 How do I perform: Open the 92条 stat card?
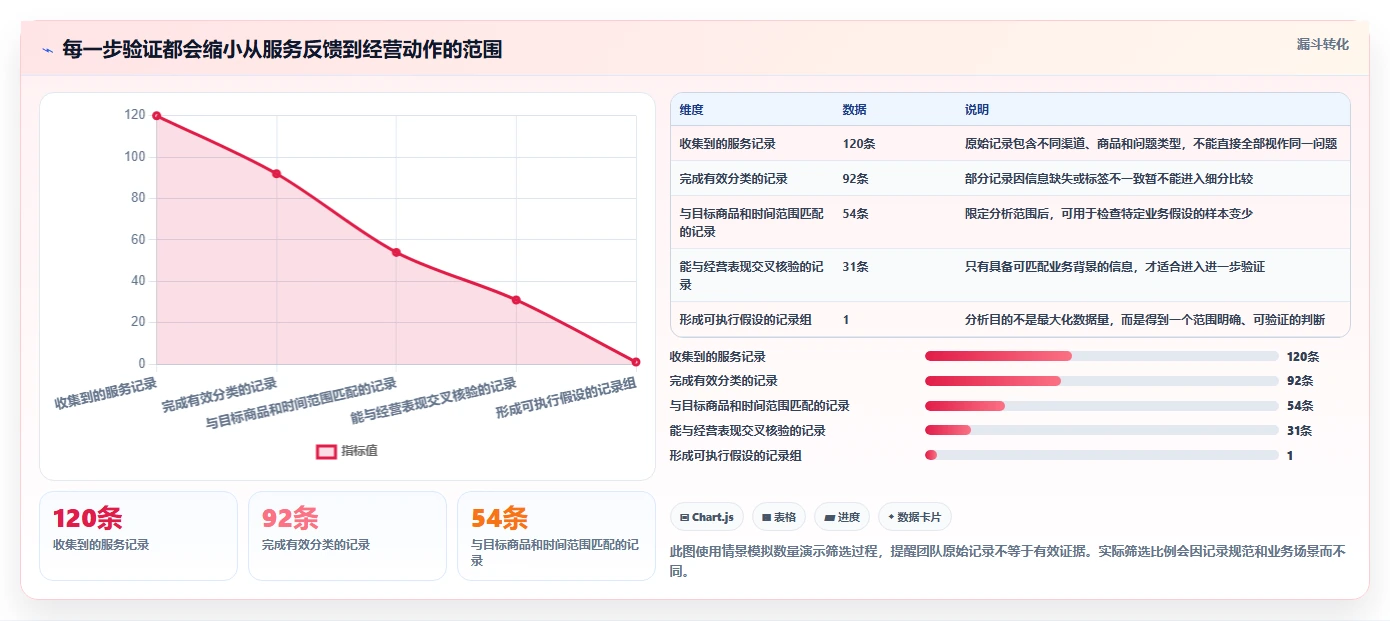(347, 536)
